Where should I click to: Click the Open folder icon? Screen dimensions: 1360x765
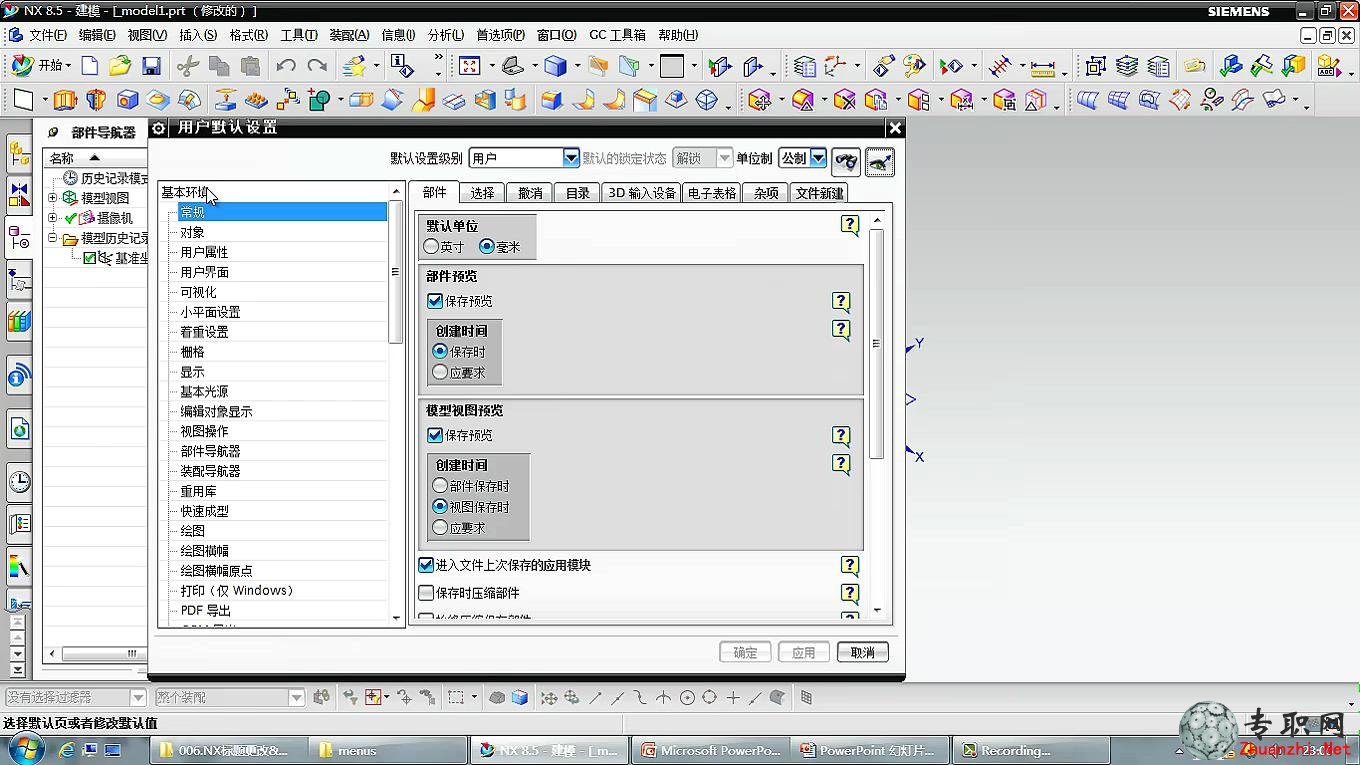click(120, 66)
